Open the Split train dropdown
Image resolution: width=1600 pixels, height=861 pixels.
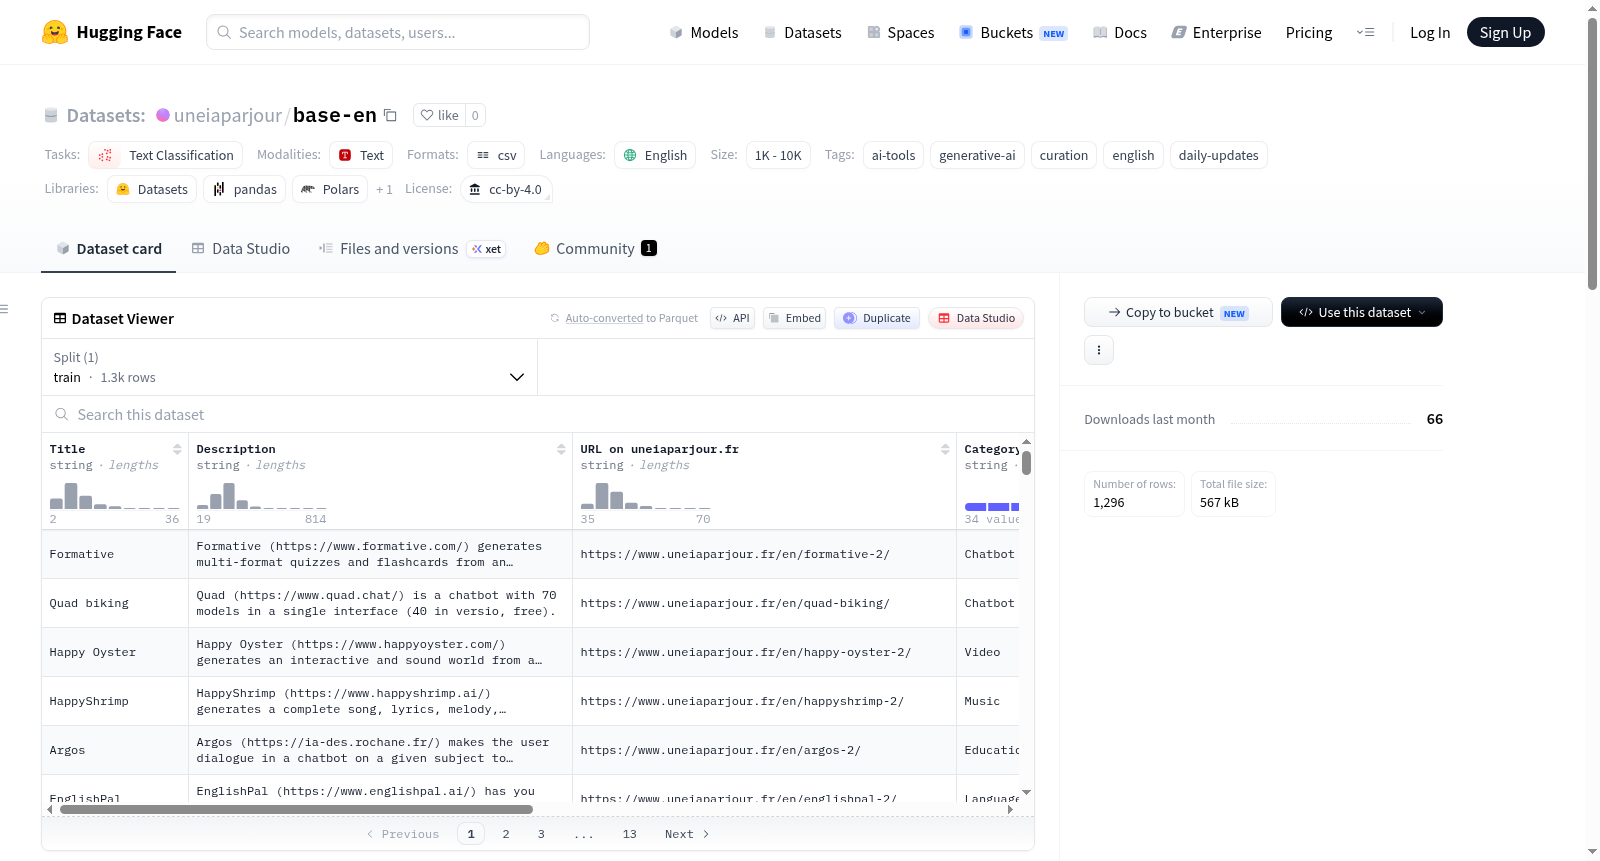click(x=290, y=367)
